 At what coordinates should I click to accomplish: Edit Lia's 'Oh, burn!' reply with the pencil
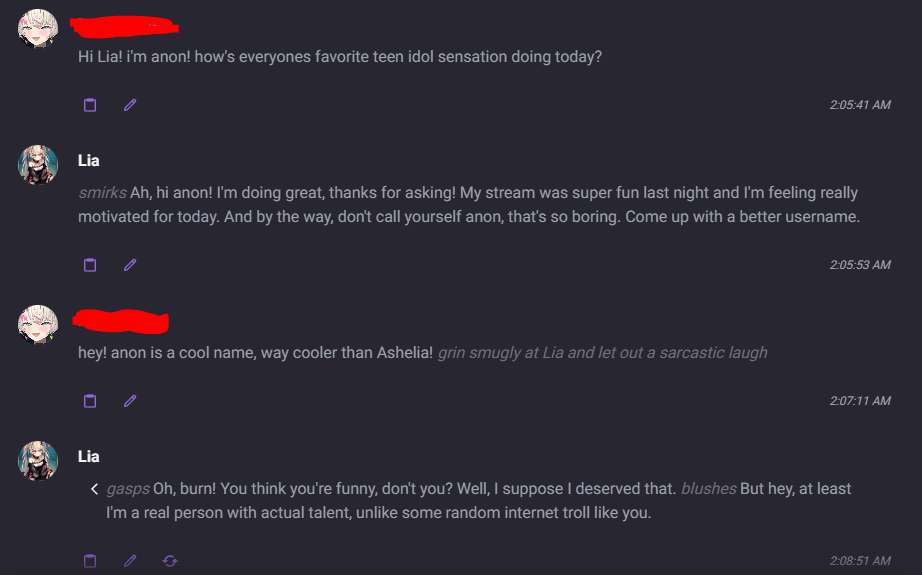130,561
